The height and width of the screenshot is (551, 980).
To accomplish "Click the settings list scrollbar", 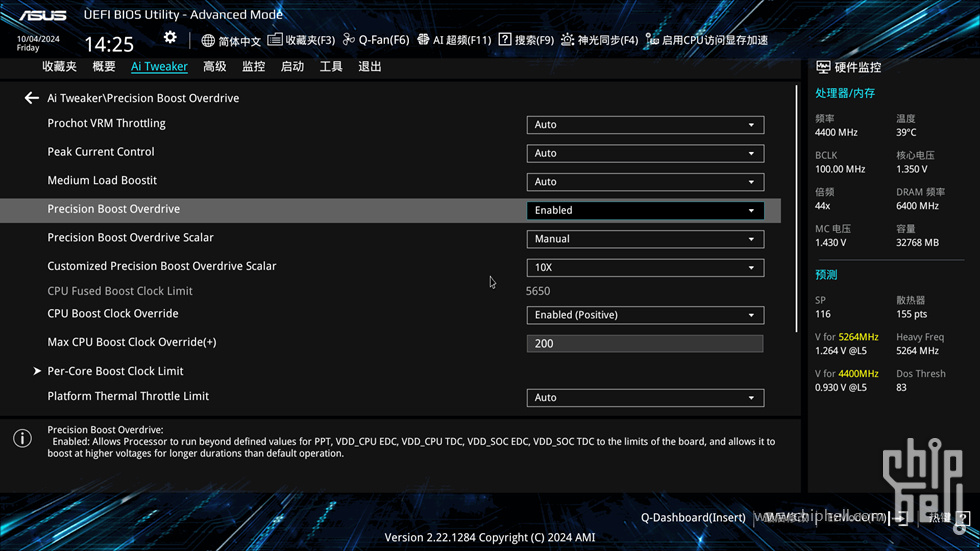I will [x=796, y=209].
